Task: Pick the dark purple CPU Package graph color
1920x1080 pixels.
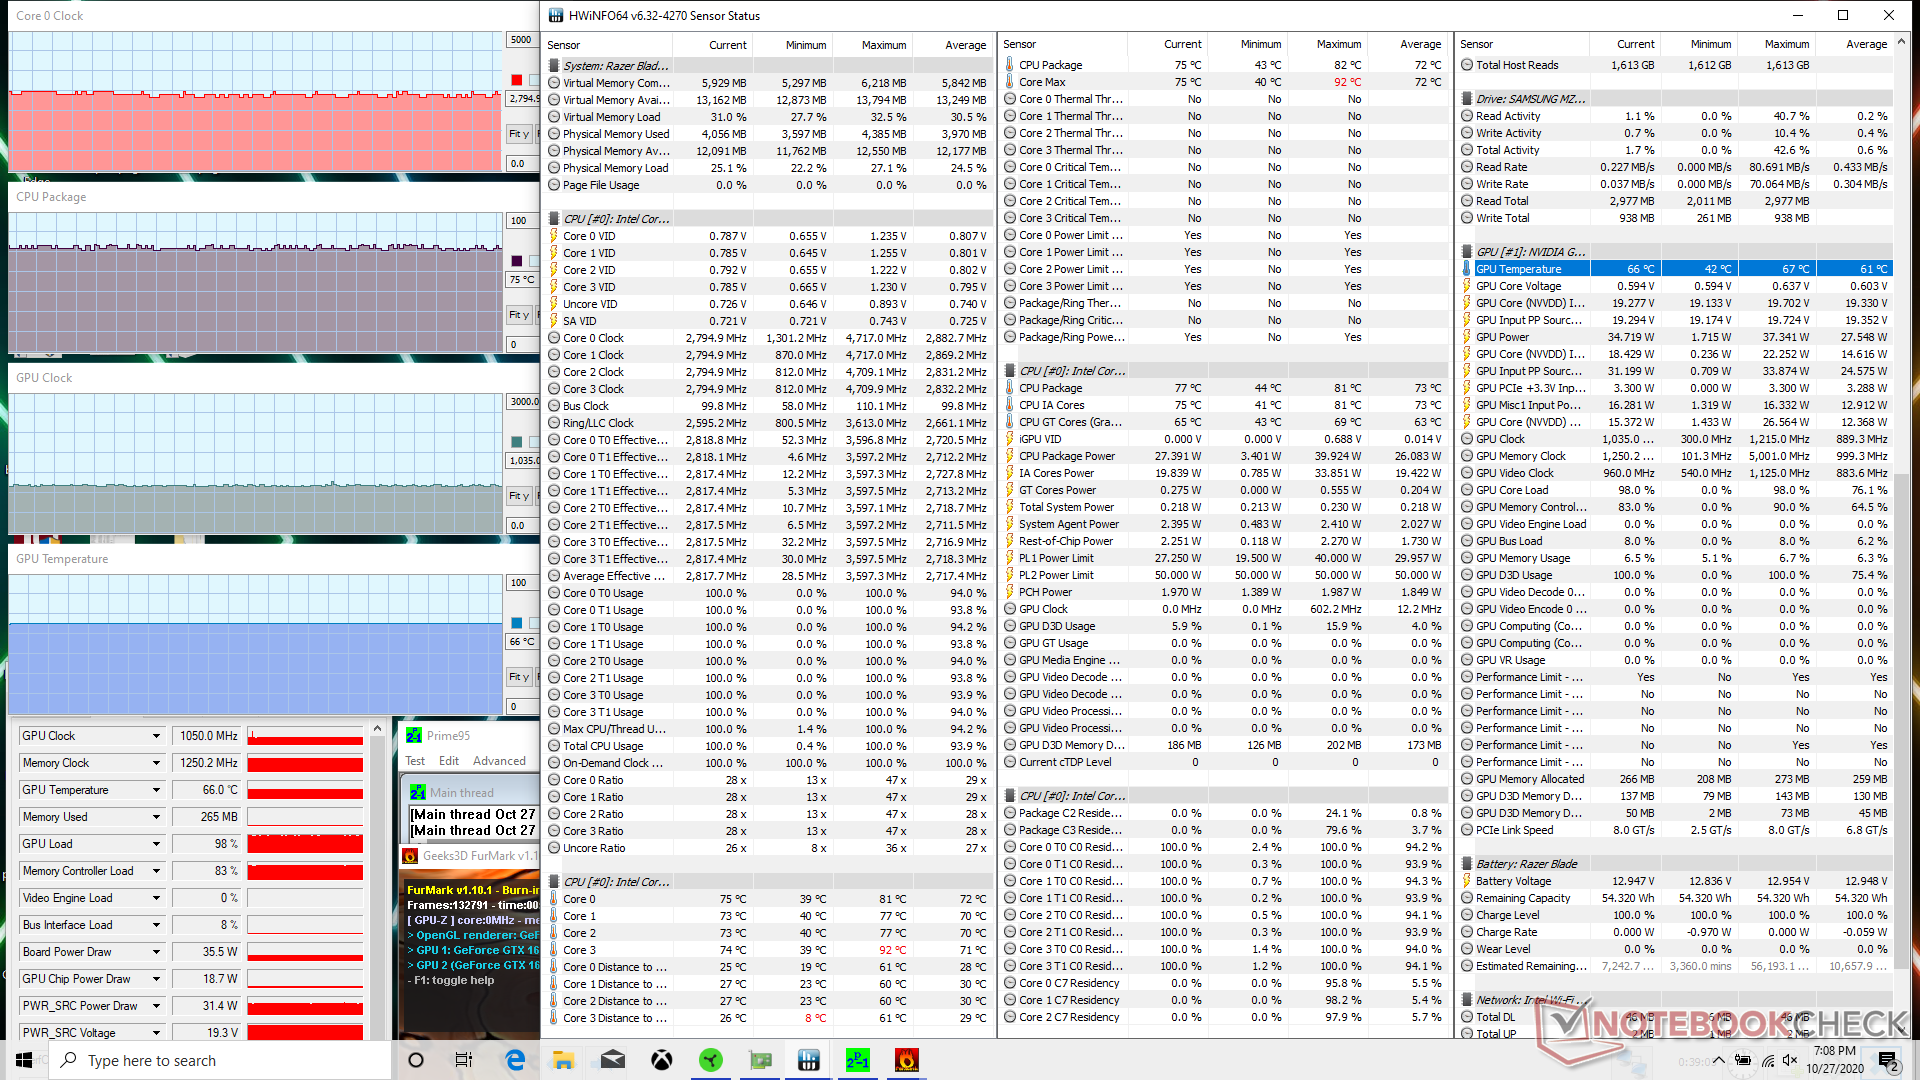Action: (516, 261)
